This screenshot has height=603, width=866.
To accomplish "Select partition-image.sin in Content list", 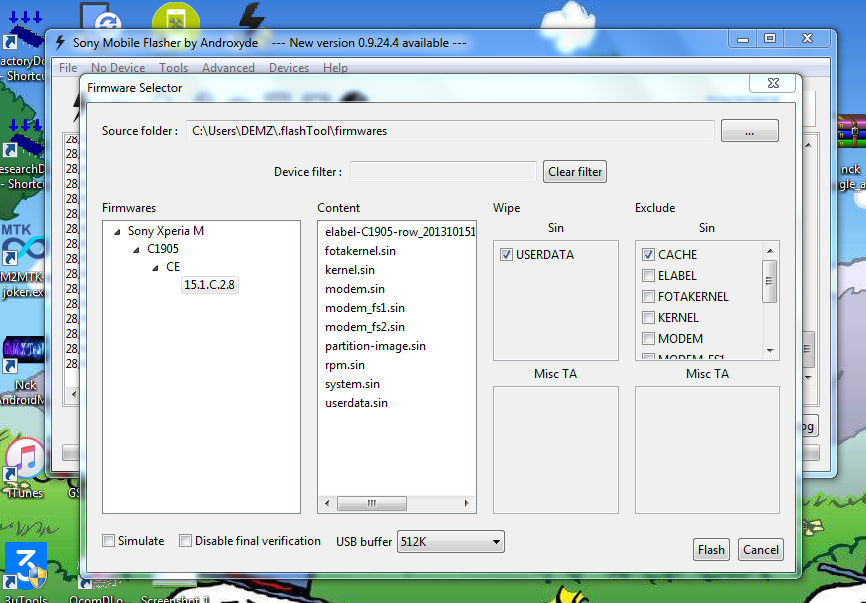I will 375,346.
